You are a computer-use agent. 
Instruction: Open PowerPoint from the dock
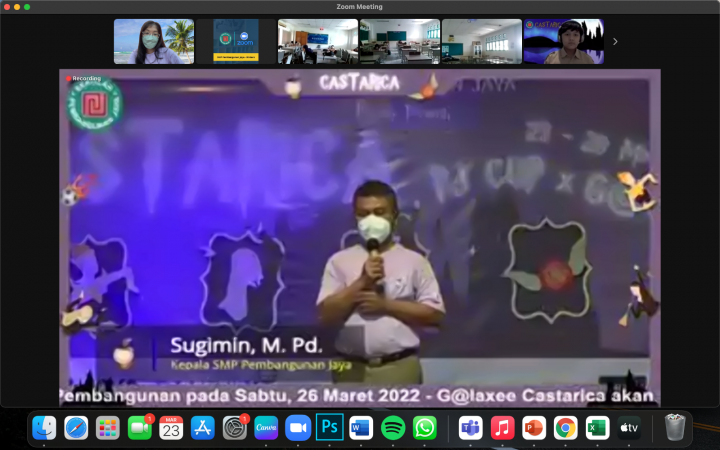533,428
